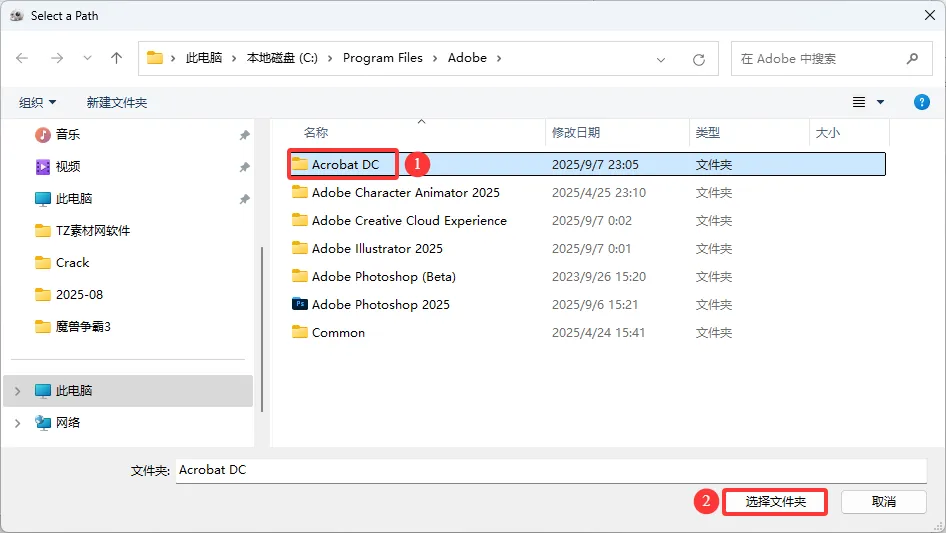
Task: Click the search magnifier icon
Action: coord(912,59)
